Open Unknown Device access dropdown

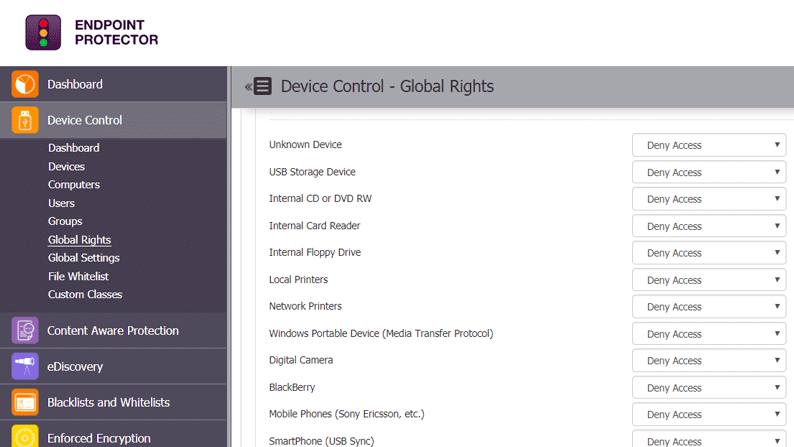pos(709,145)
